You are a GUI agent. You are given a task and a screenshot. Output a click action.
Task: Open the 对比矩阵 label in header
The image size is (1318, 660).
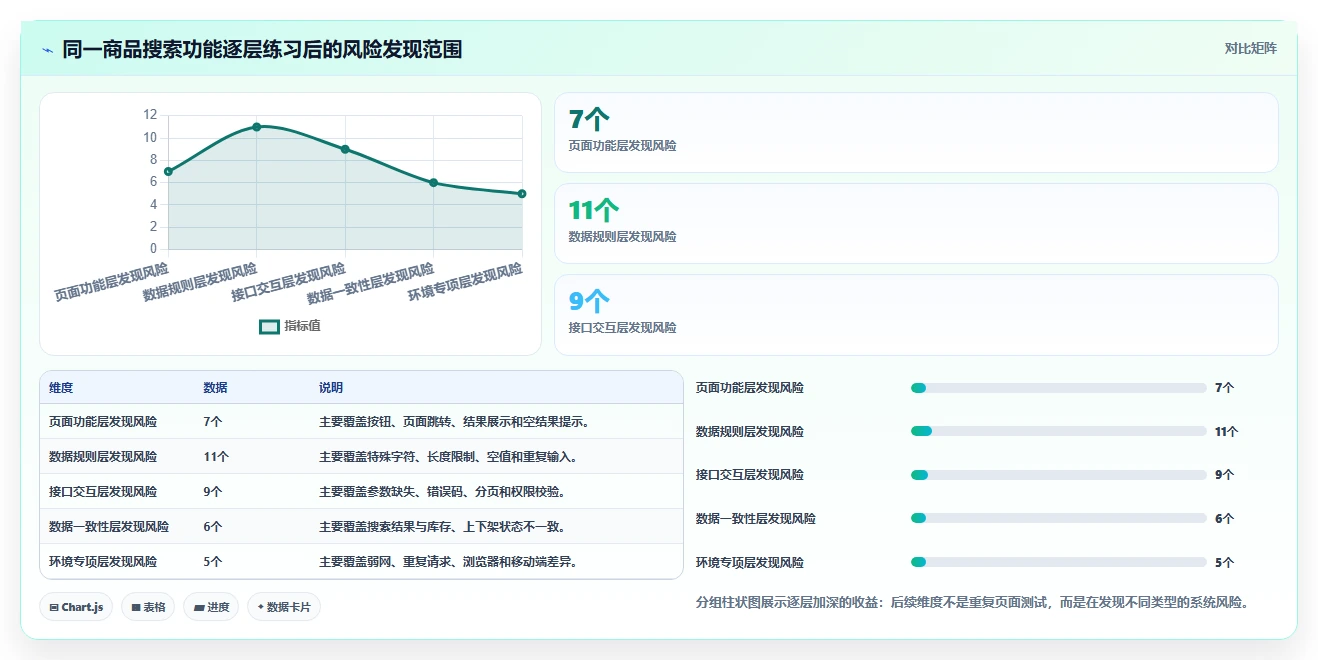click(x=1250, y=48)
